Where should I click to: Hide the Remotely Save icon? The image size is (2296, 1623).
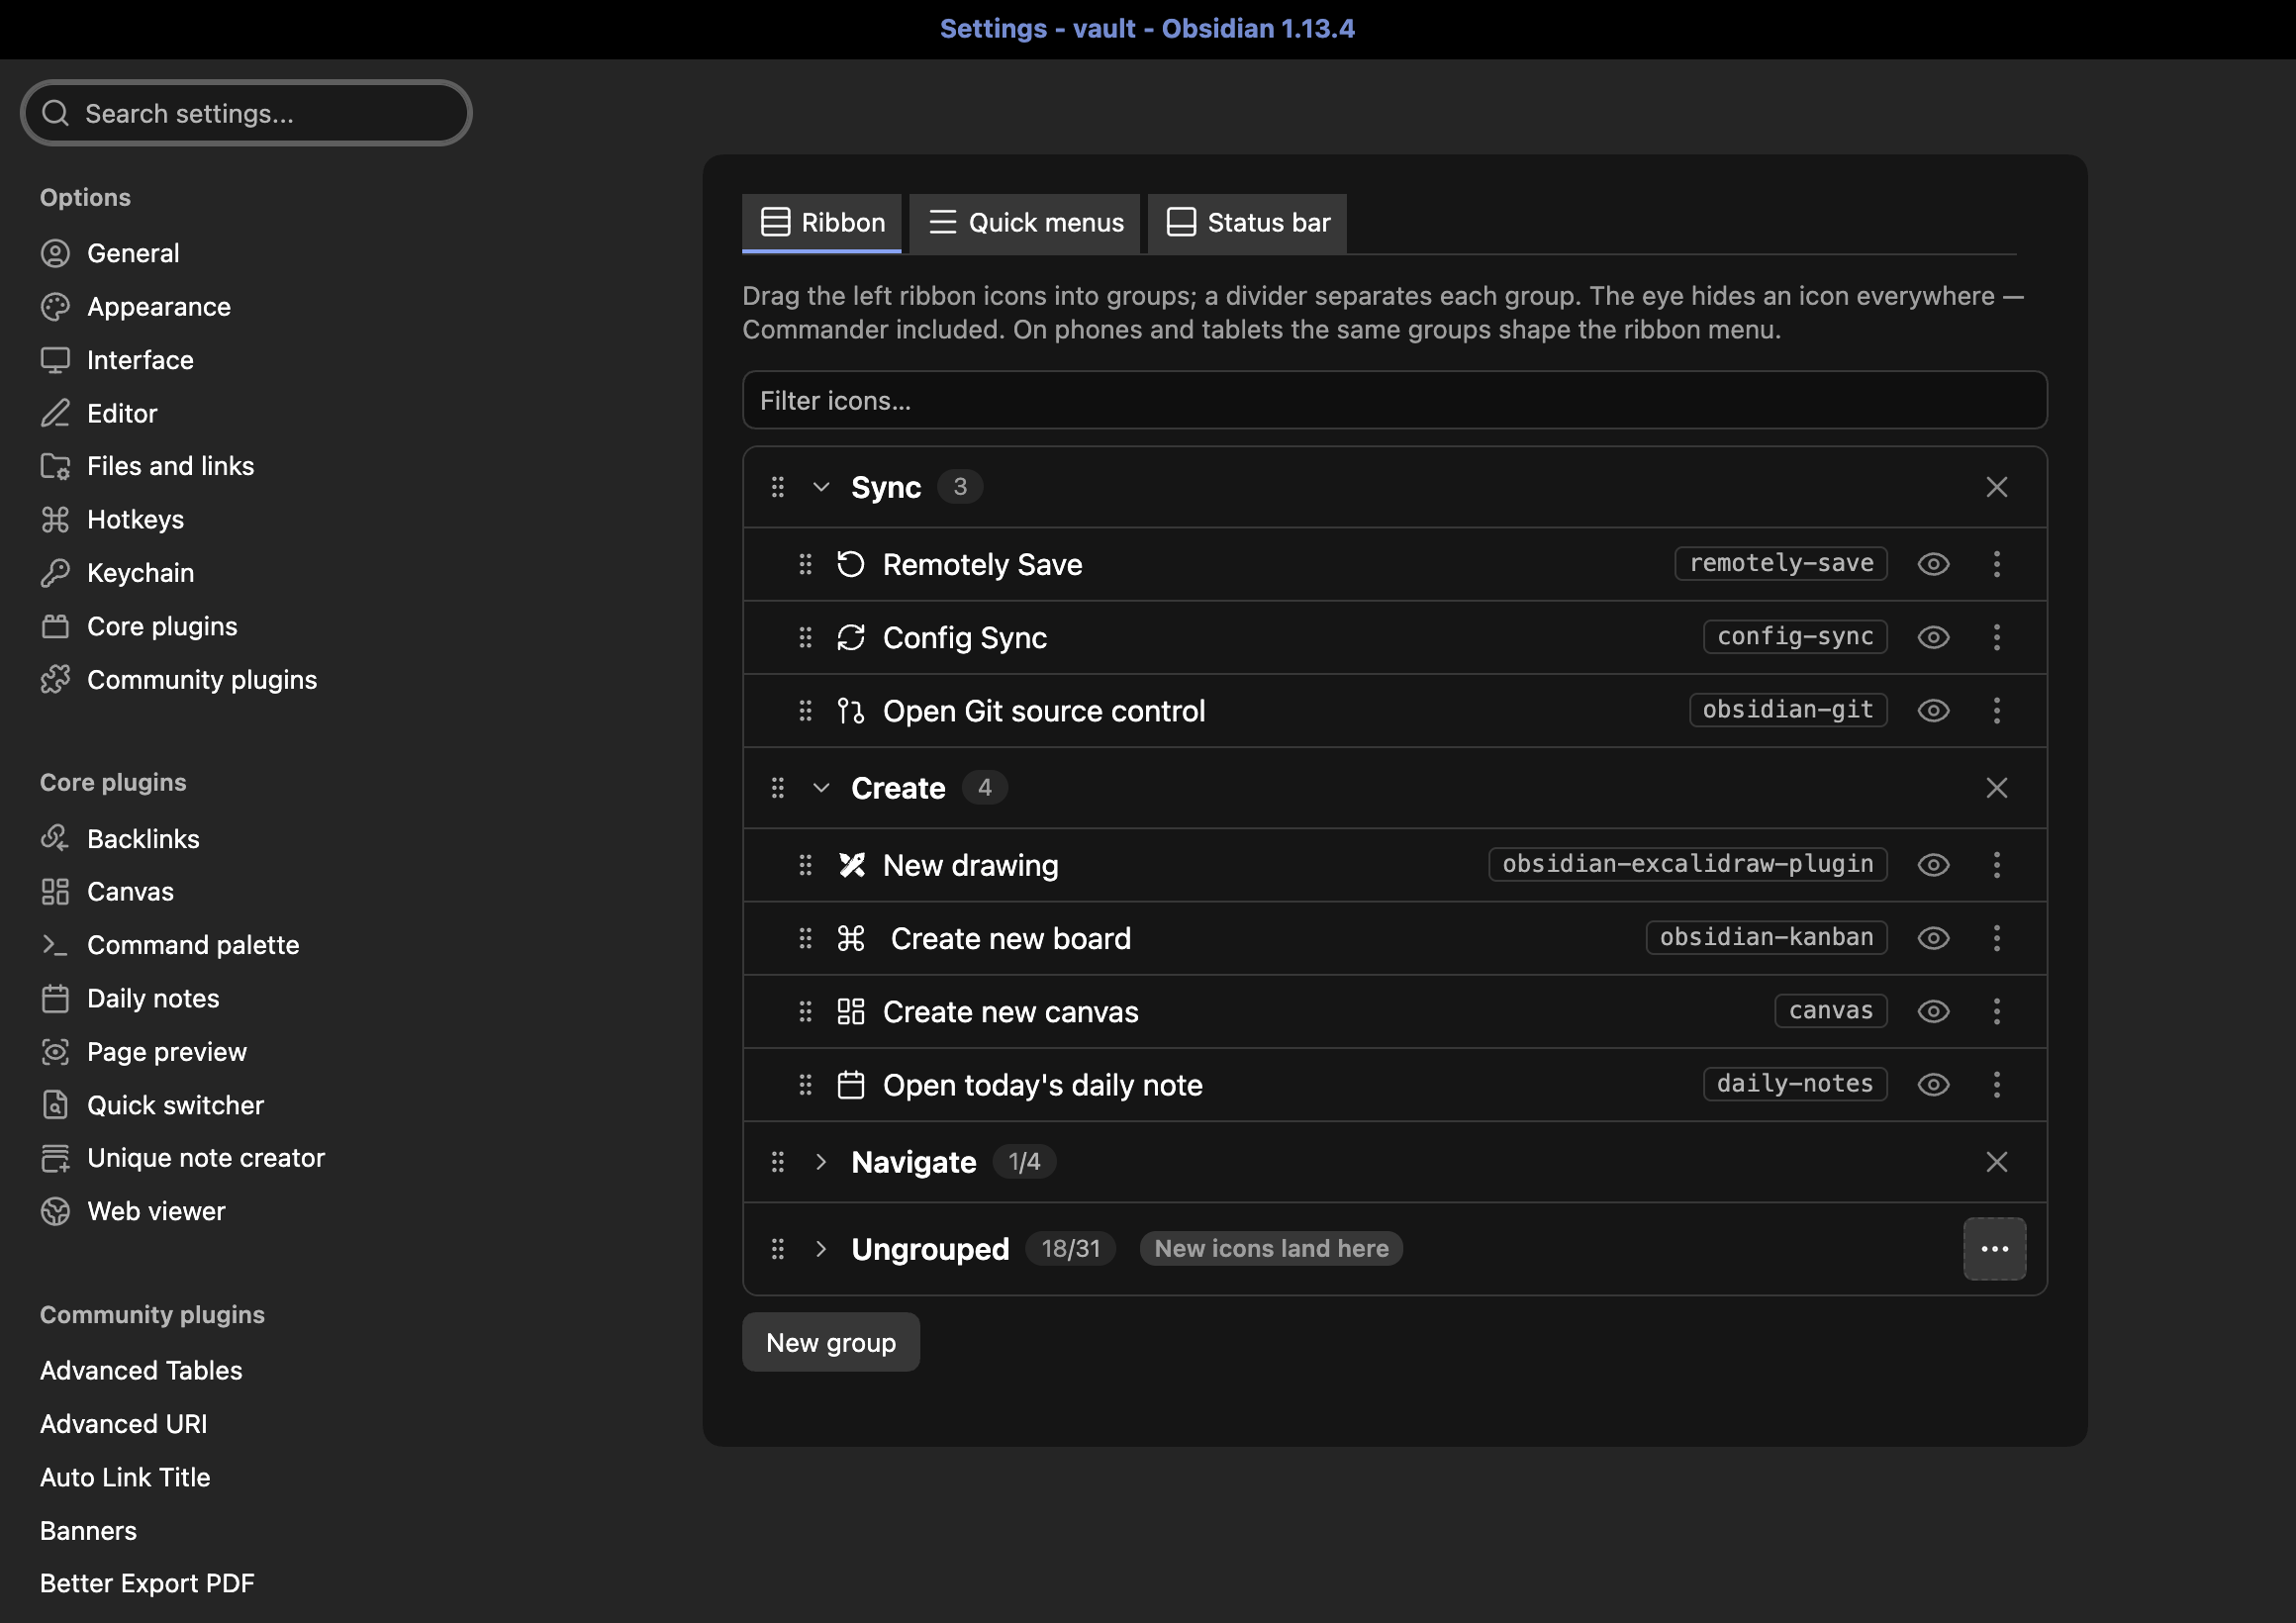click(1934, 564)
